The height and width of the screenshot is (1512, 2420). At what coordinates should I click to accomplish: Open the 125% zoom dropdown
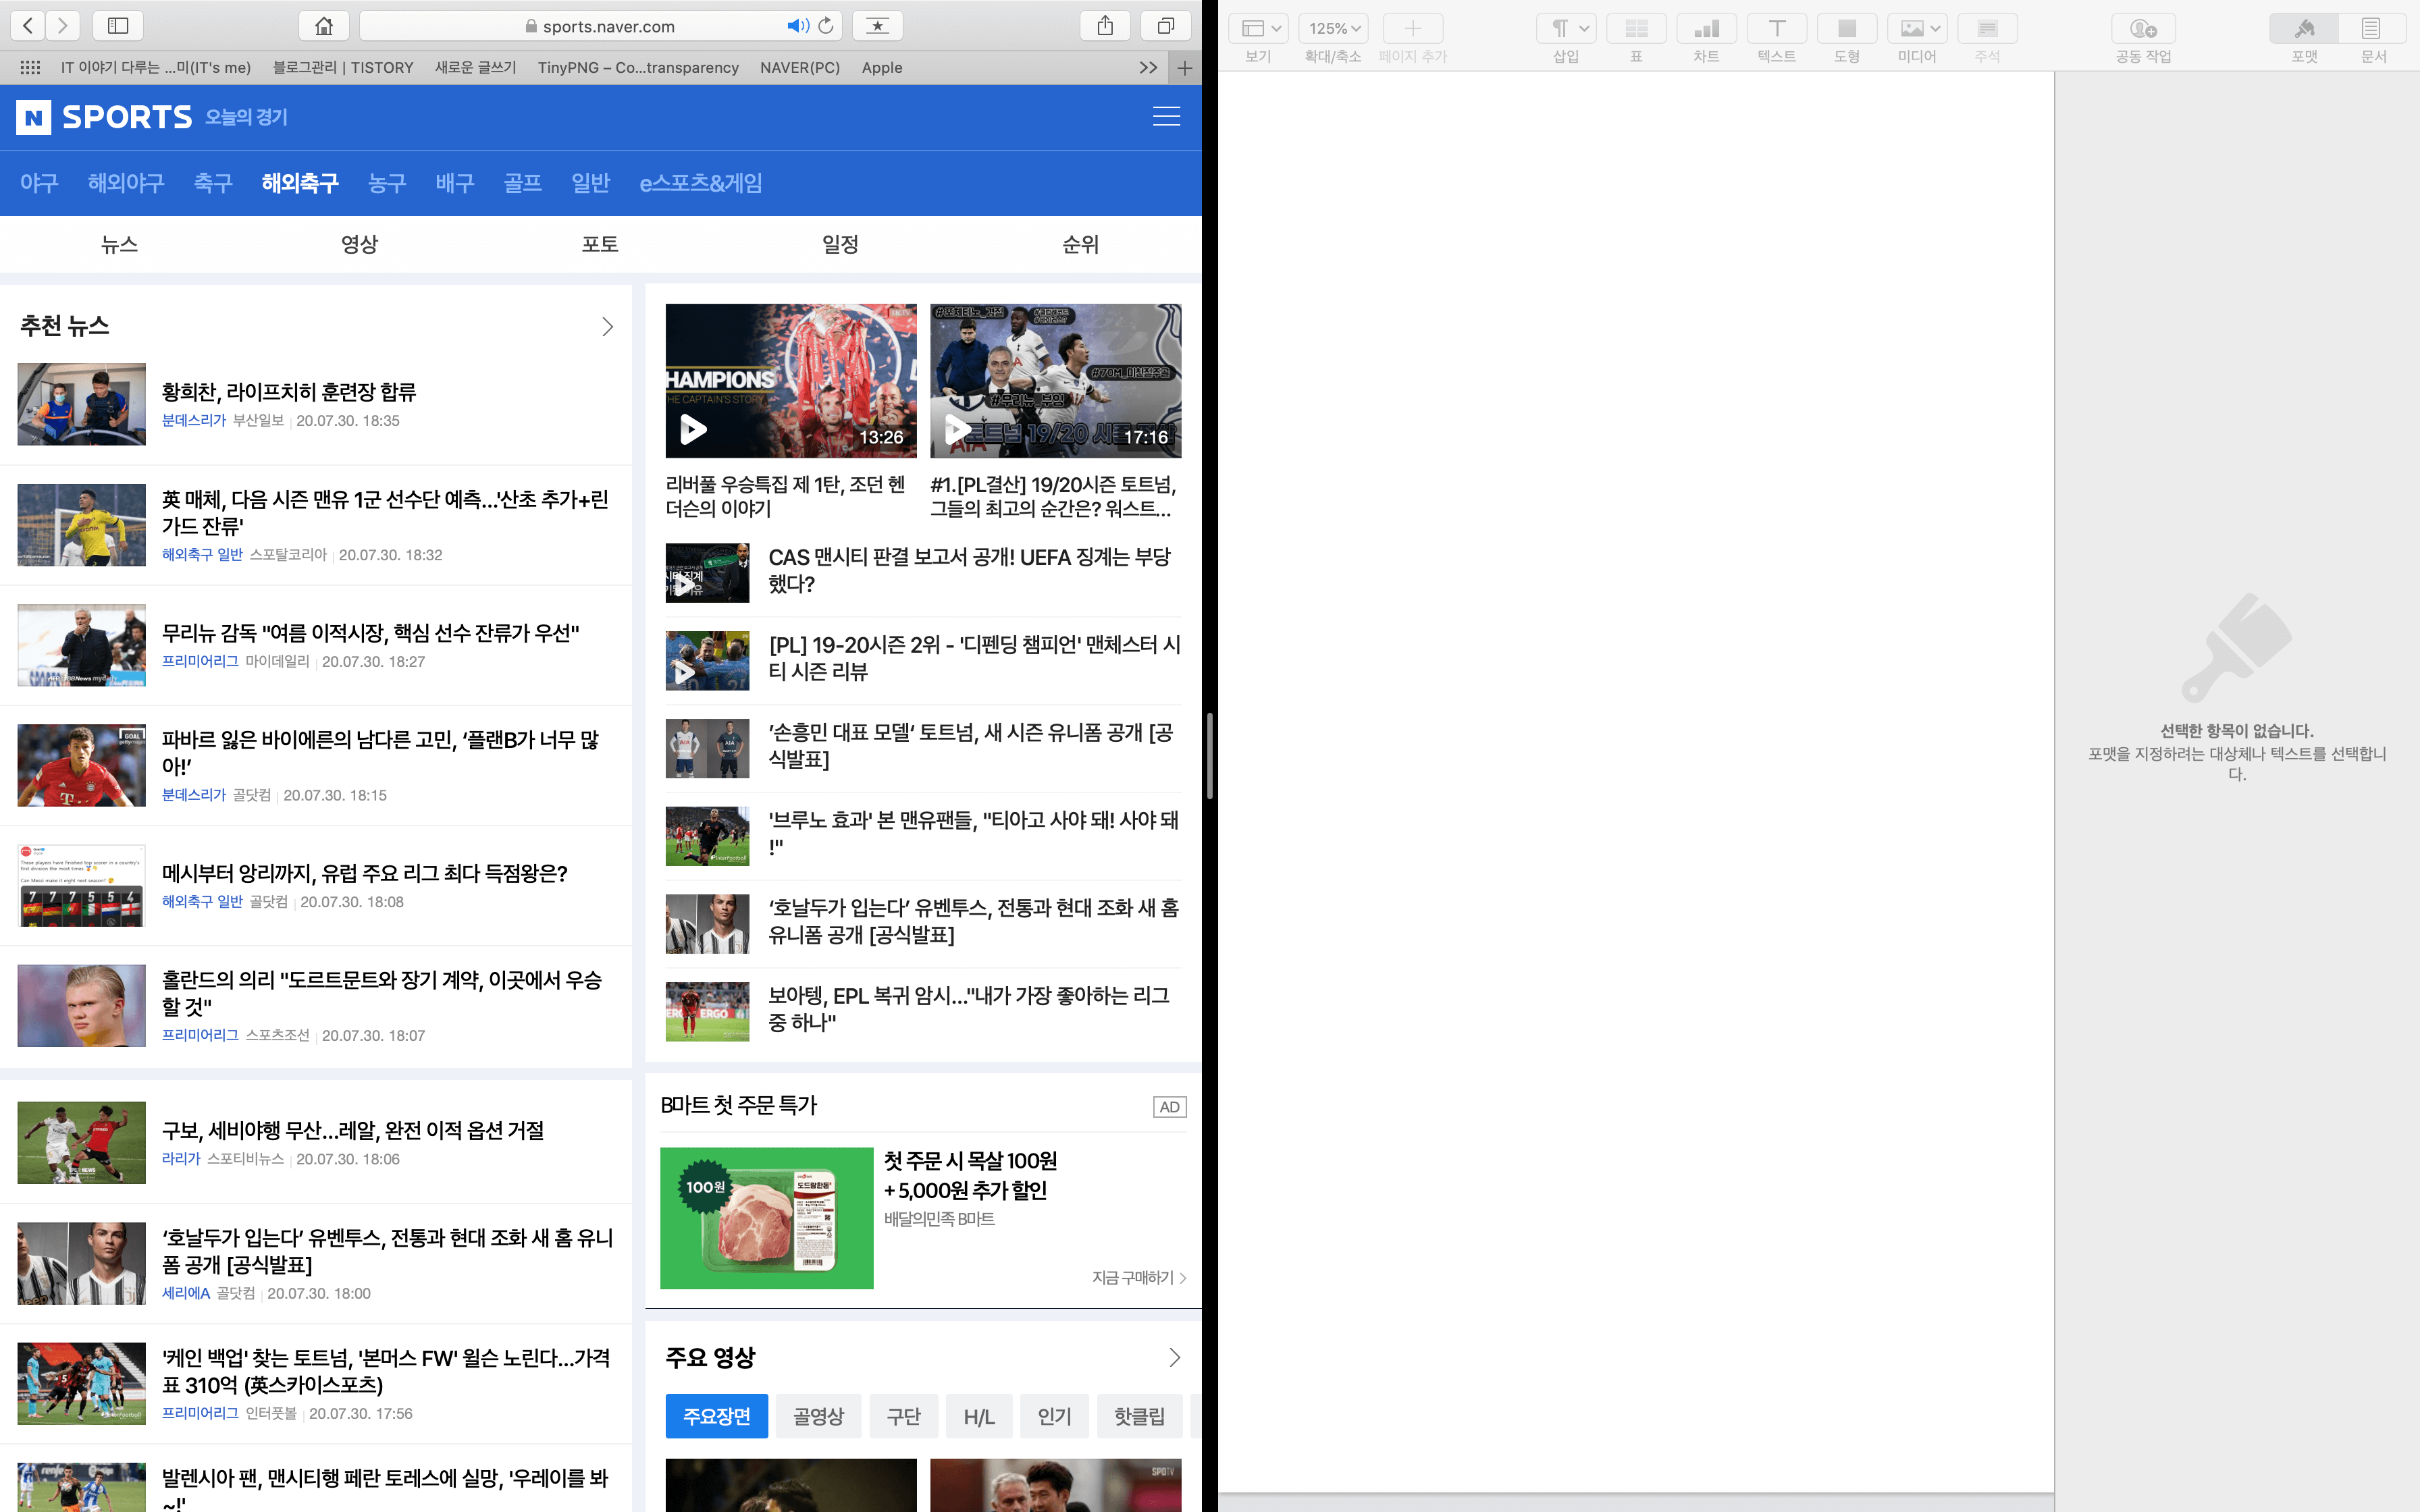(x=1334, y=29)
